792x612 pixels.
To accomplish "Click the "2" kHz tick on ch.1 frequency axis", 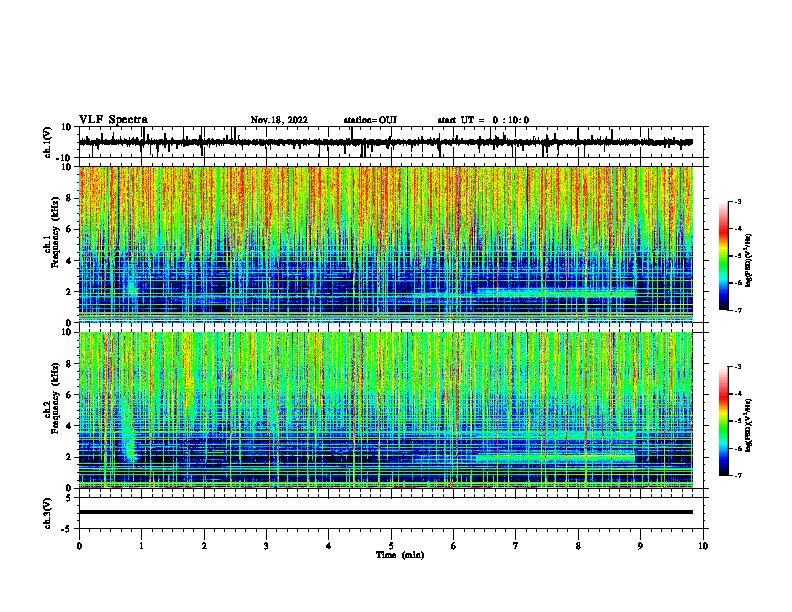I will click(69, 292).
